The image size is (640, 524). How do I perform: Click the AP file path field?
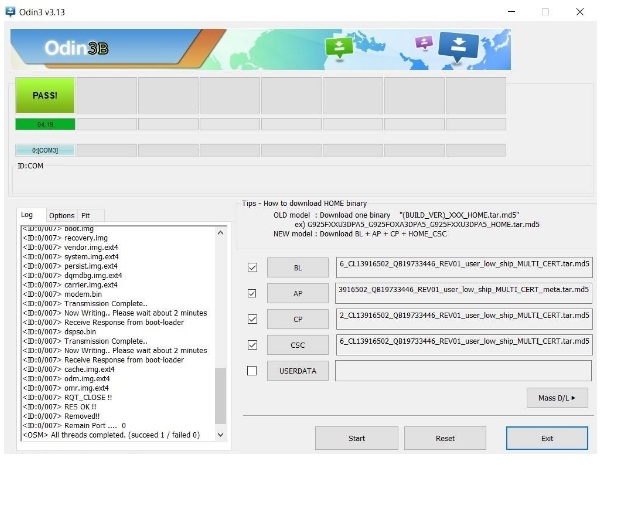coord(464,293)
